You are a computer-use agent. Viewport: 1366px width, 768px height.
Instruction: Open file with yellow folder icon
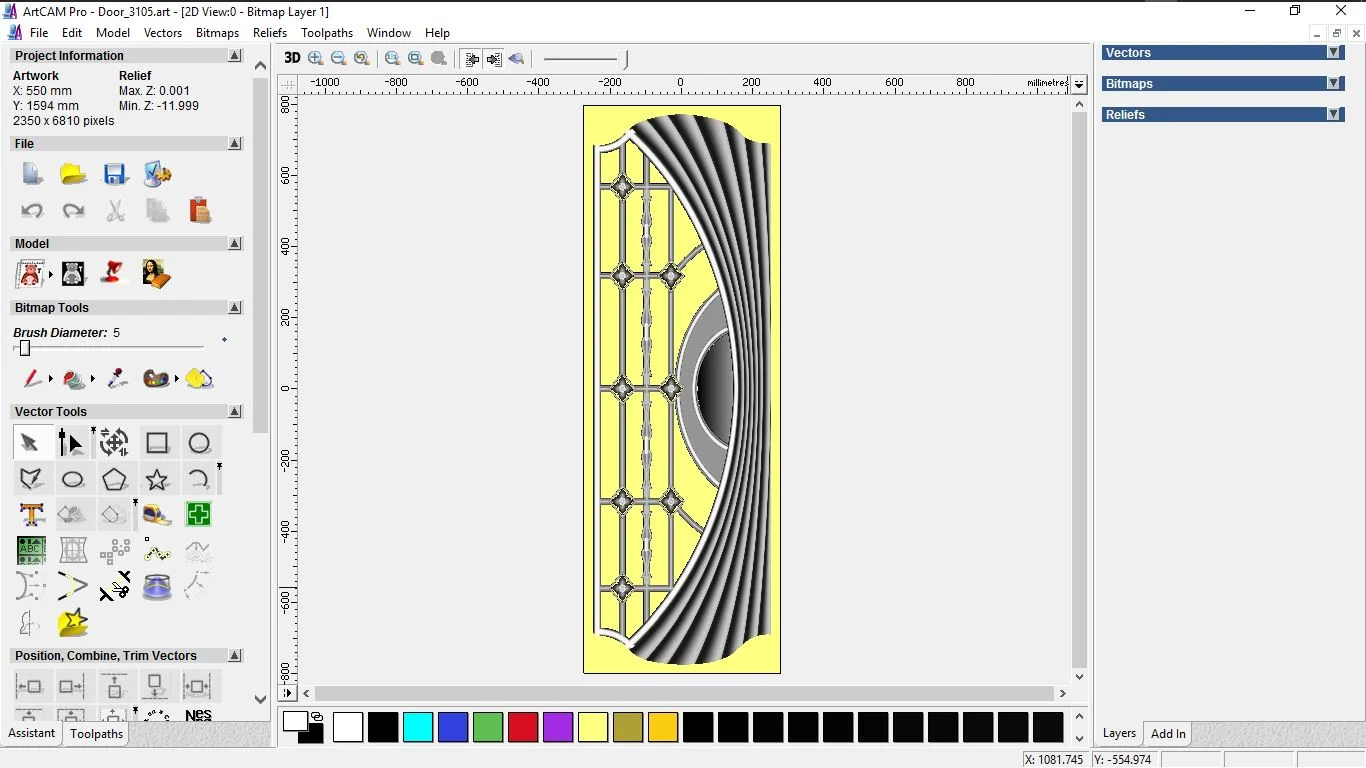[73, 175]
